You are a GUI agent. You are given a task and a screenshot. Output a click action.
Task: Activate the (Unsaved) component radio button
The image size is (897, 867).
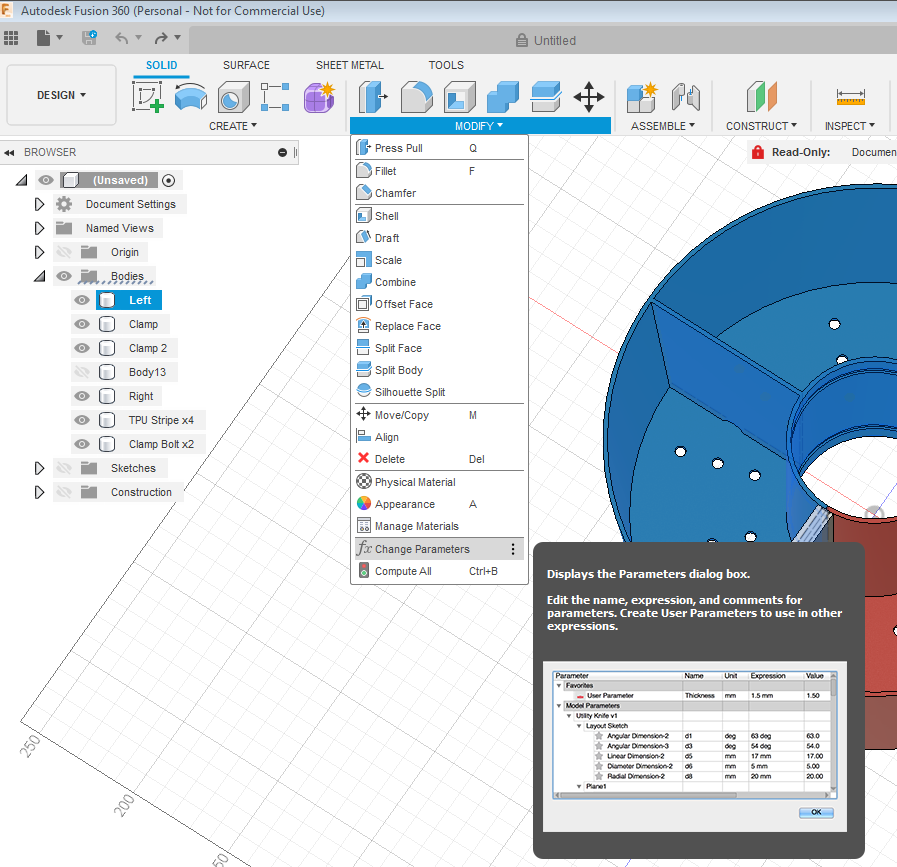tap(168, 180)
